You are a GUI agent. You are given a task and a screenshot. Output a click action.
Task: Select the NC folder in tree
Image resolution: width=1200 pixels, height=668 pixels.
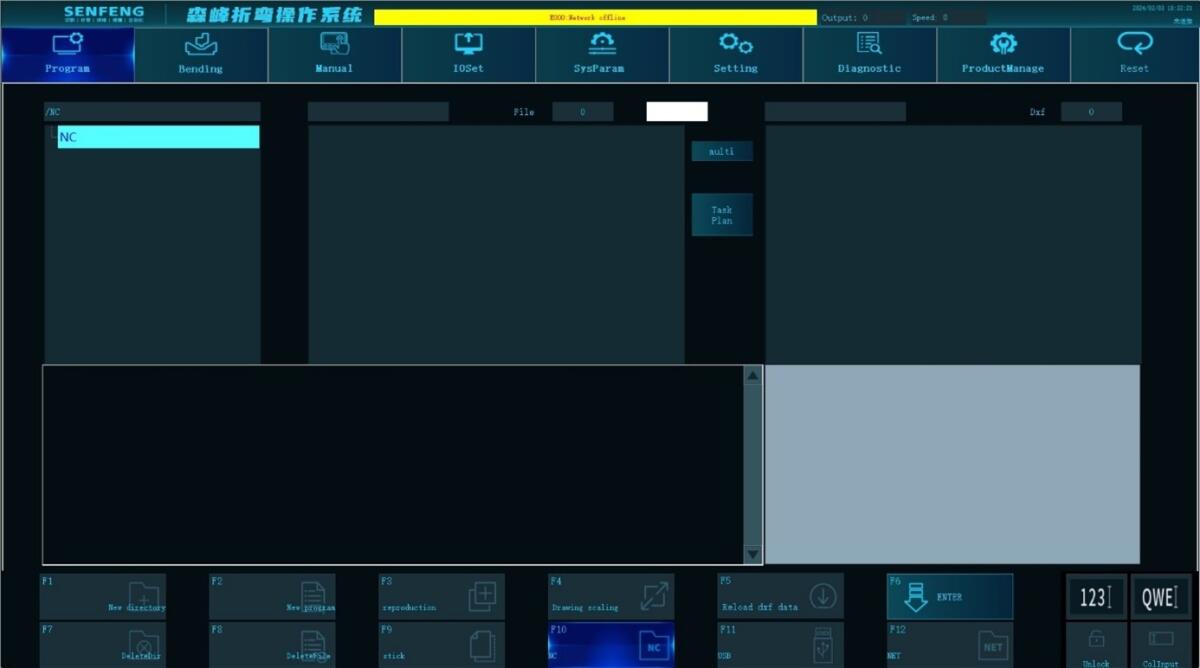tap(157, 137)
